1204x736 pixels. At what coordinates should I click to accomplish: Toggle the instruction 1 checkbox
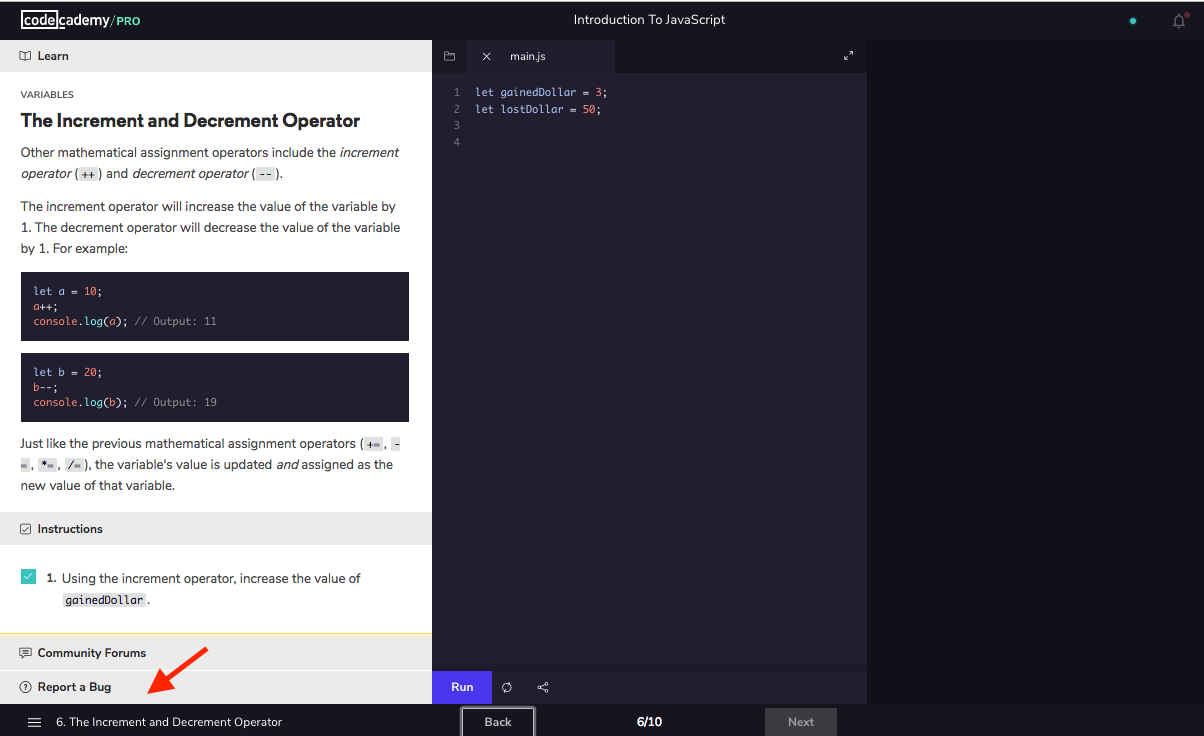29,577
